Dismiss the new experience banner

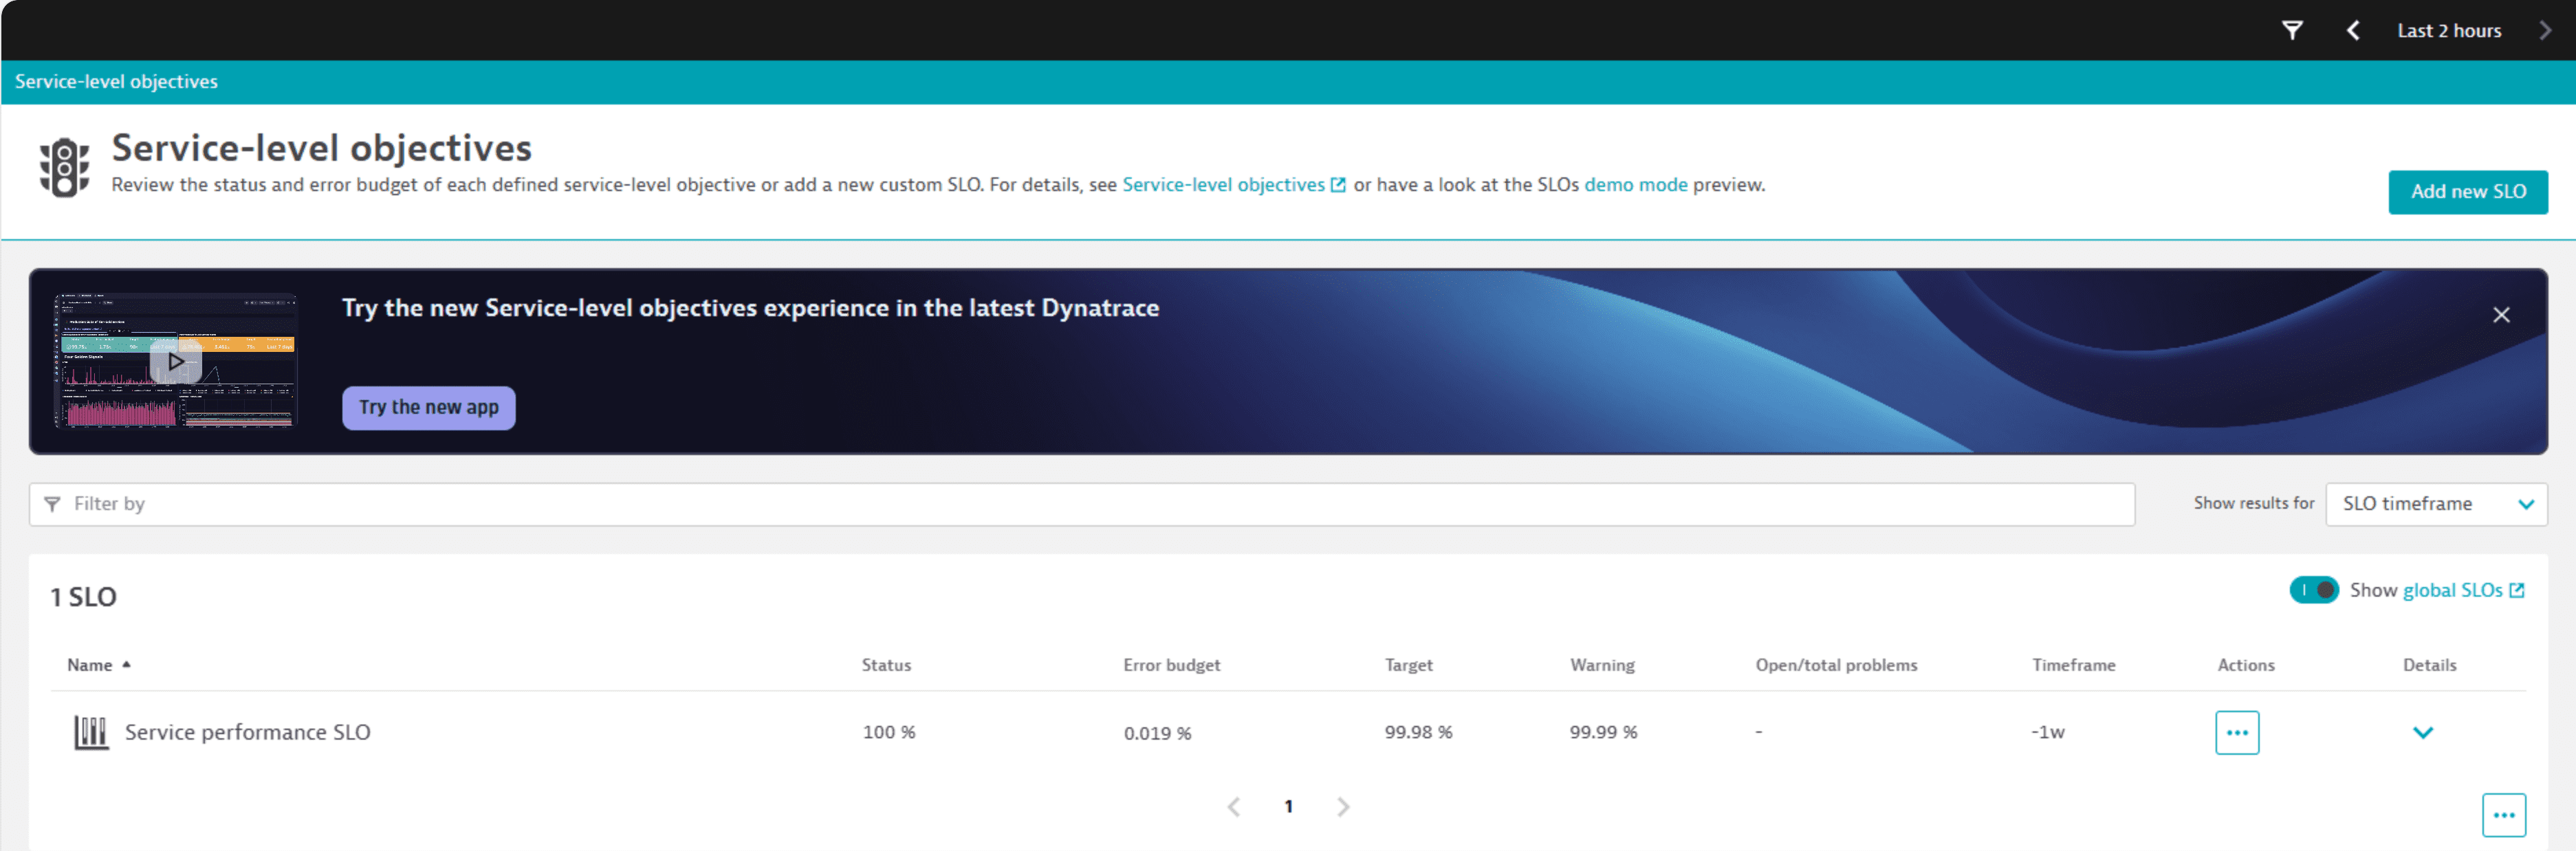pos(2501,315)
